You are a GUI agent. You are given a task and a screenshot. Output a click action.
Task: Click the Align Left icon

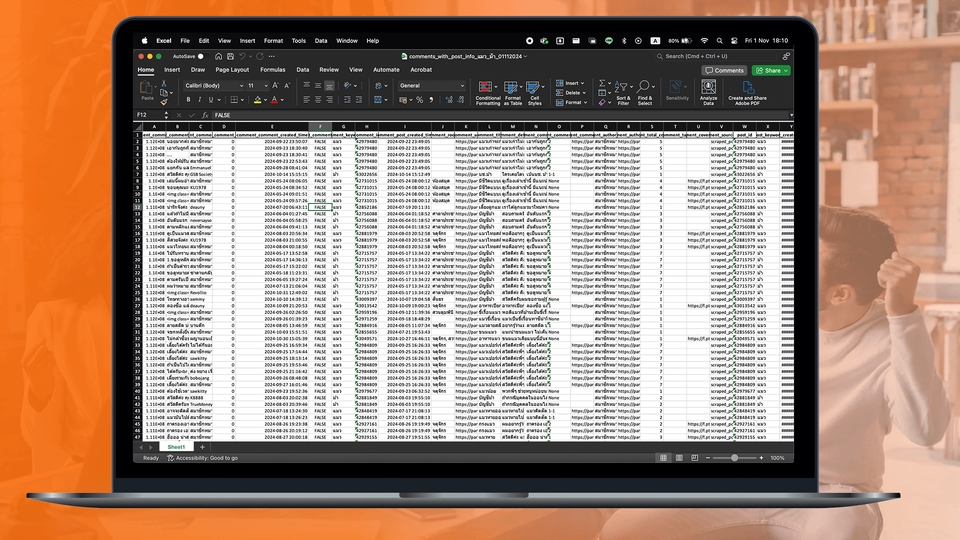(x=306, y=100)
